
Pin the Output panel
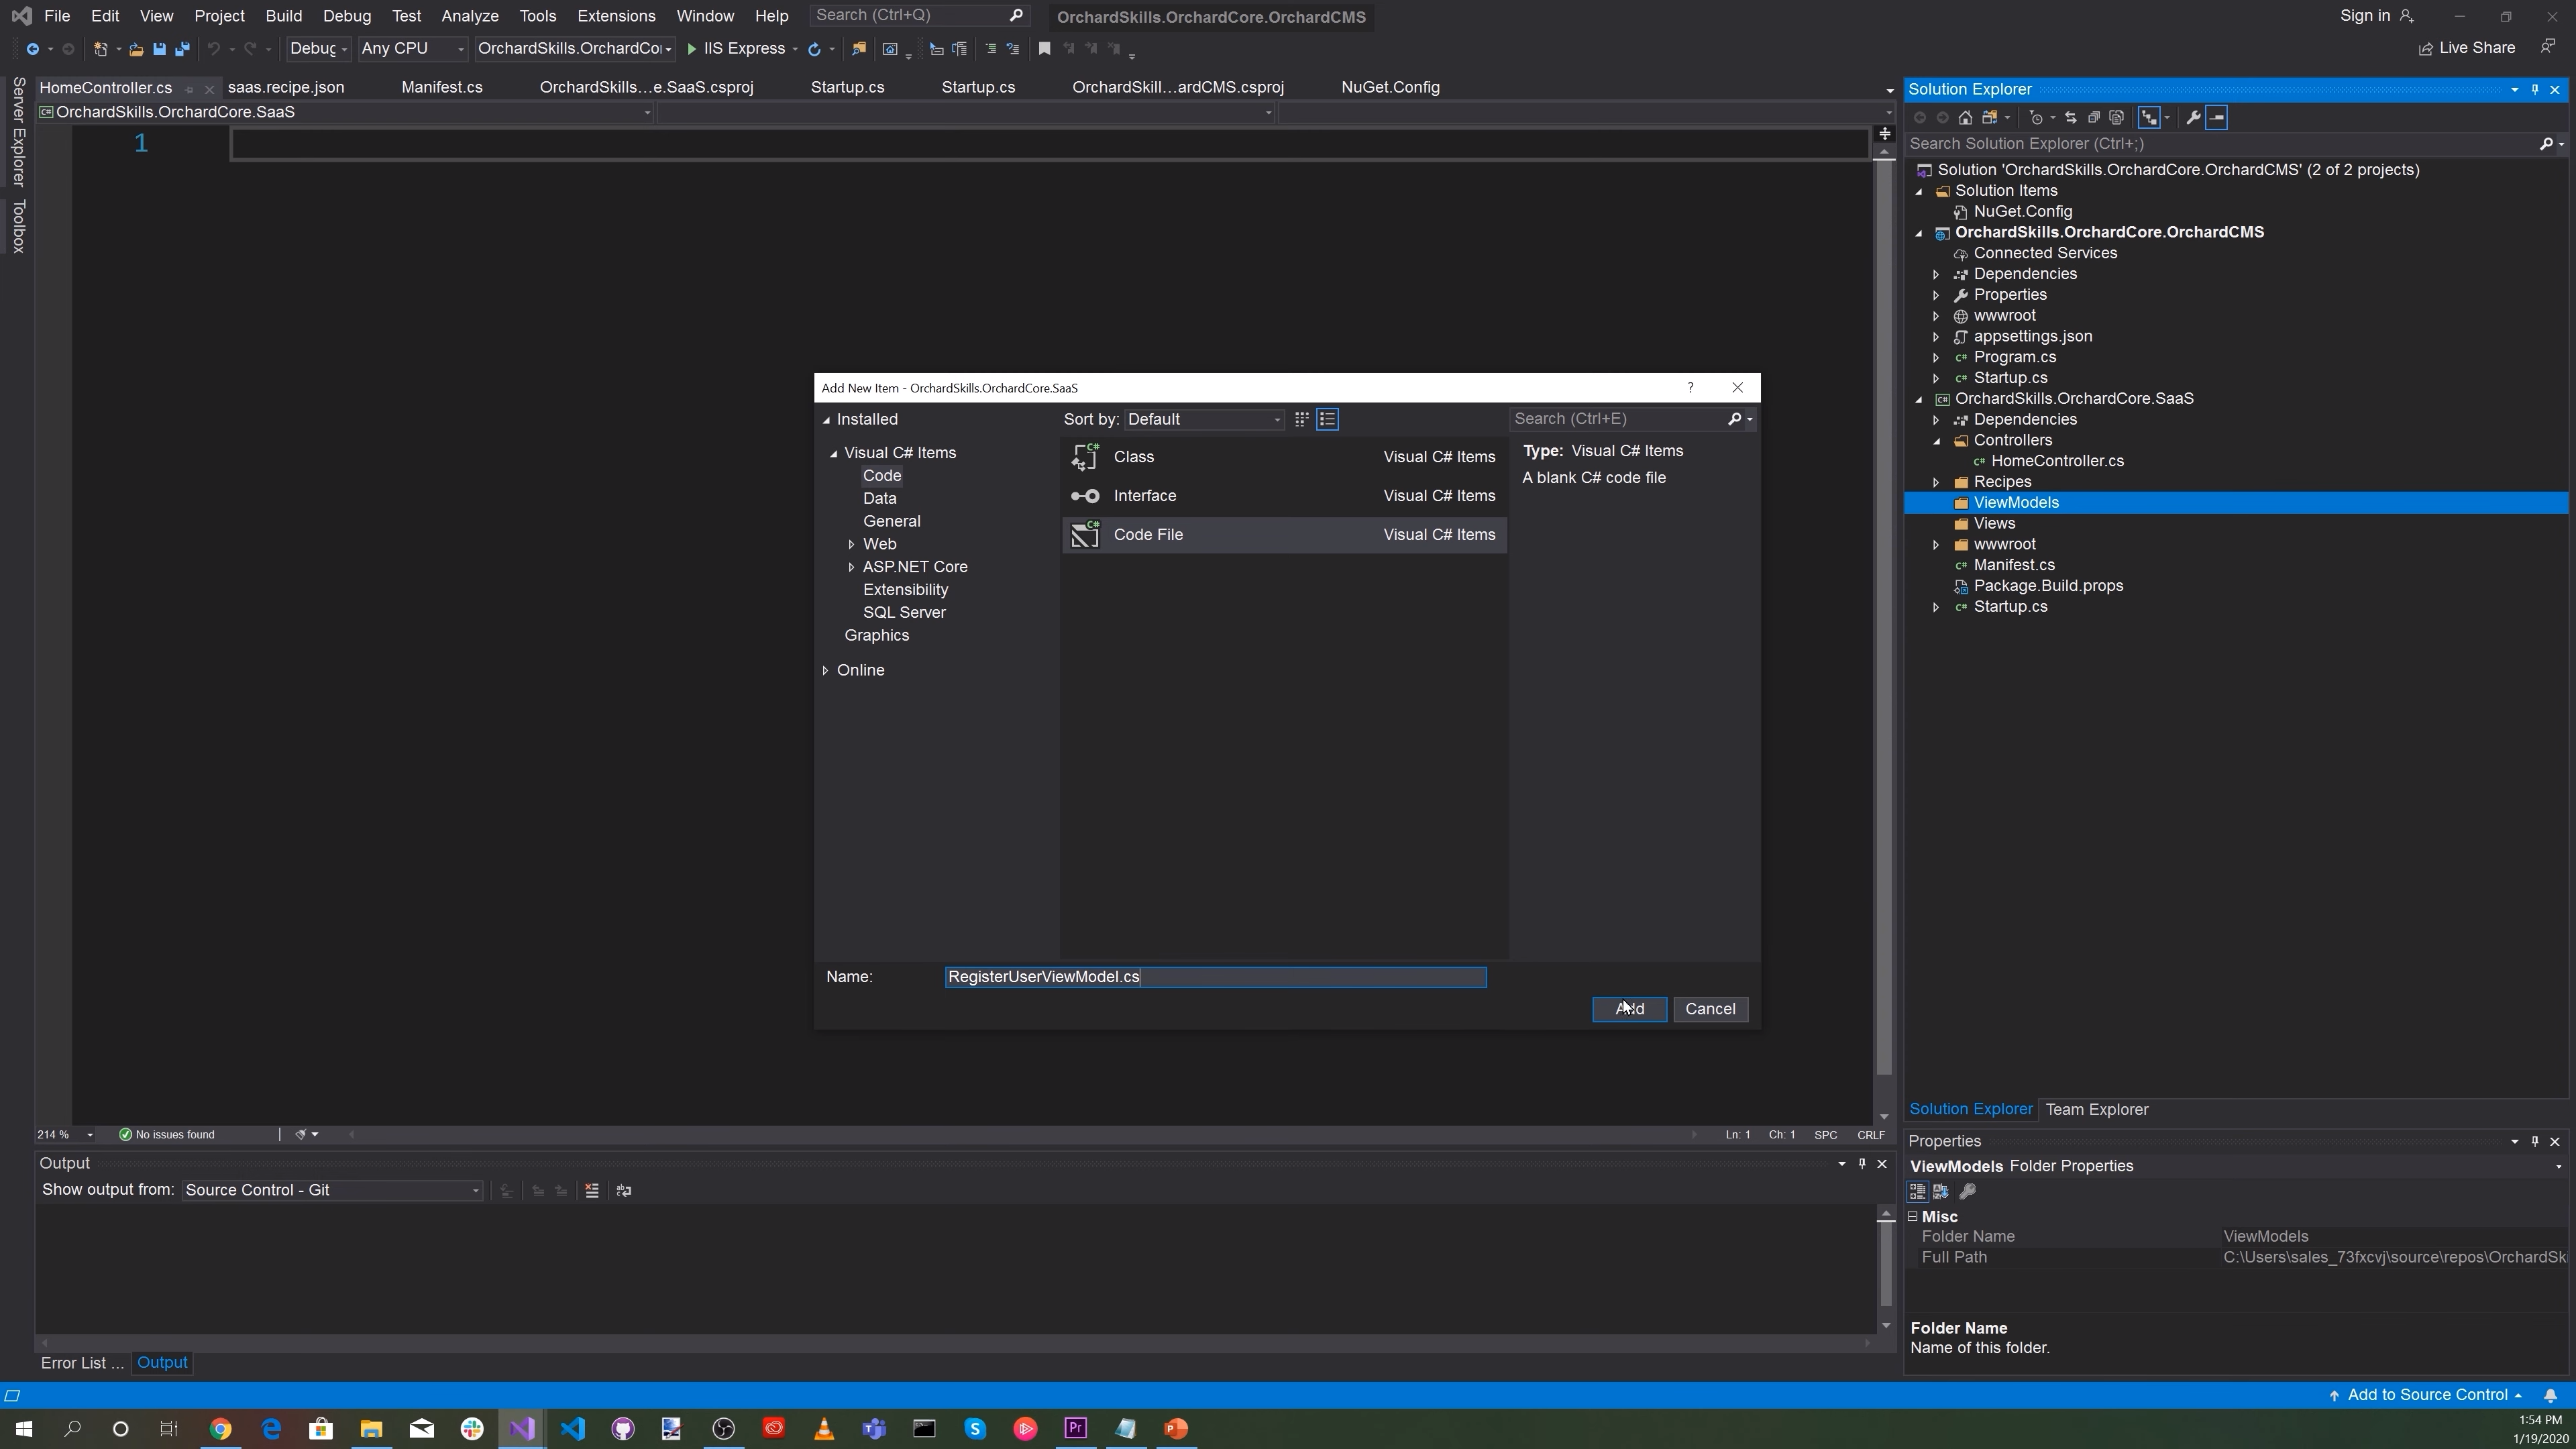point(1862,1163)
